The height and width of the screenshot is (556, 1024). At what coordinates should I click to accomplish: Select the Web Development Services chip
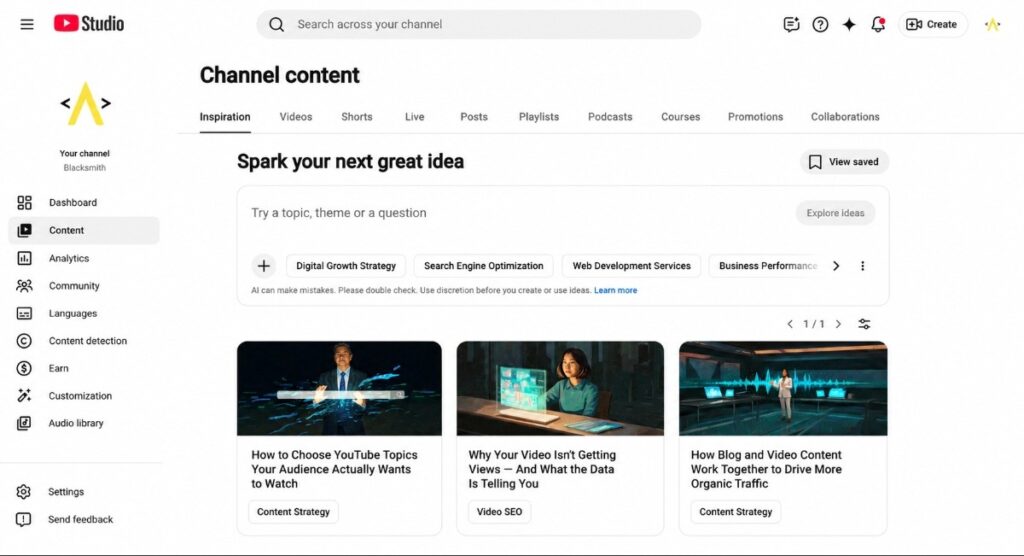tap(632, 266)
